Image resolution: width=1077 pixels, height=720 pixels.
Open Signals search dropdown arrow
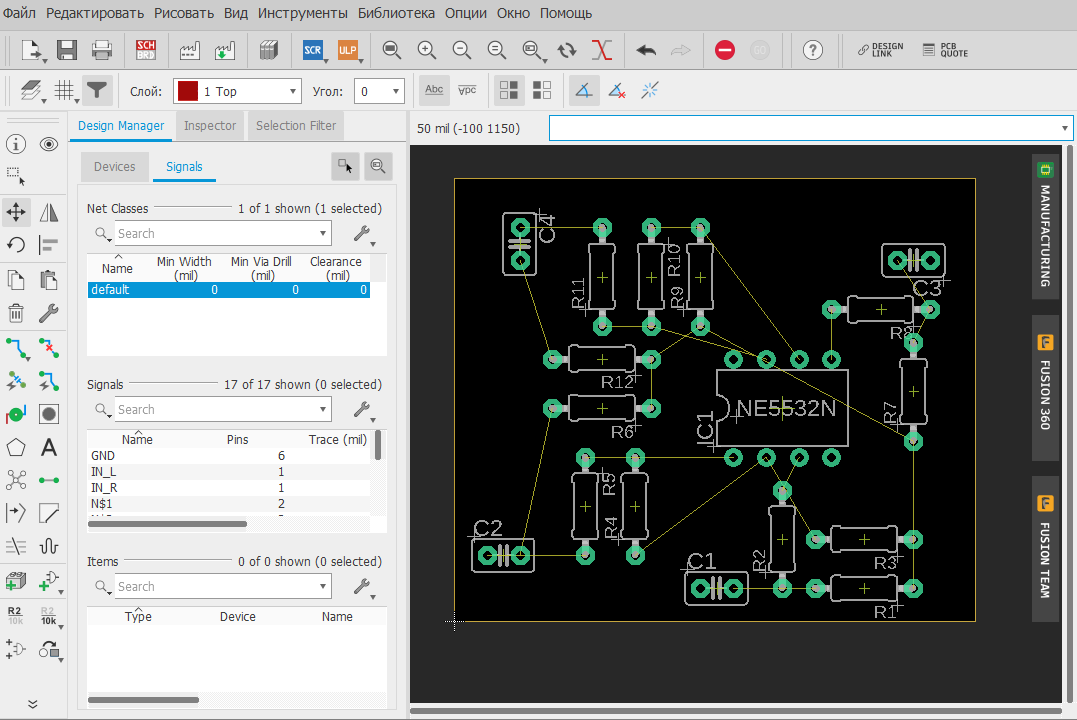point(322,409)
